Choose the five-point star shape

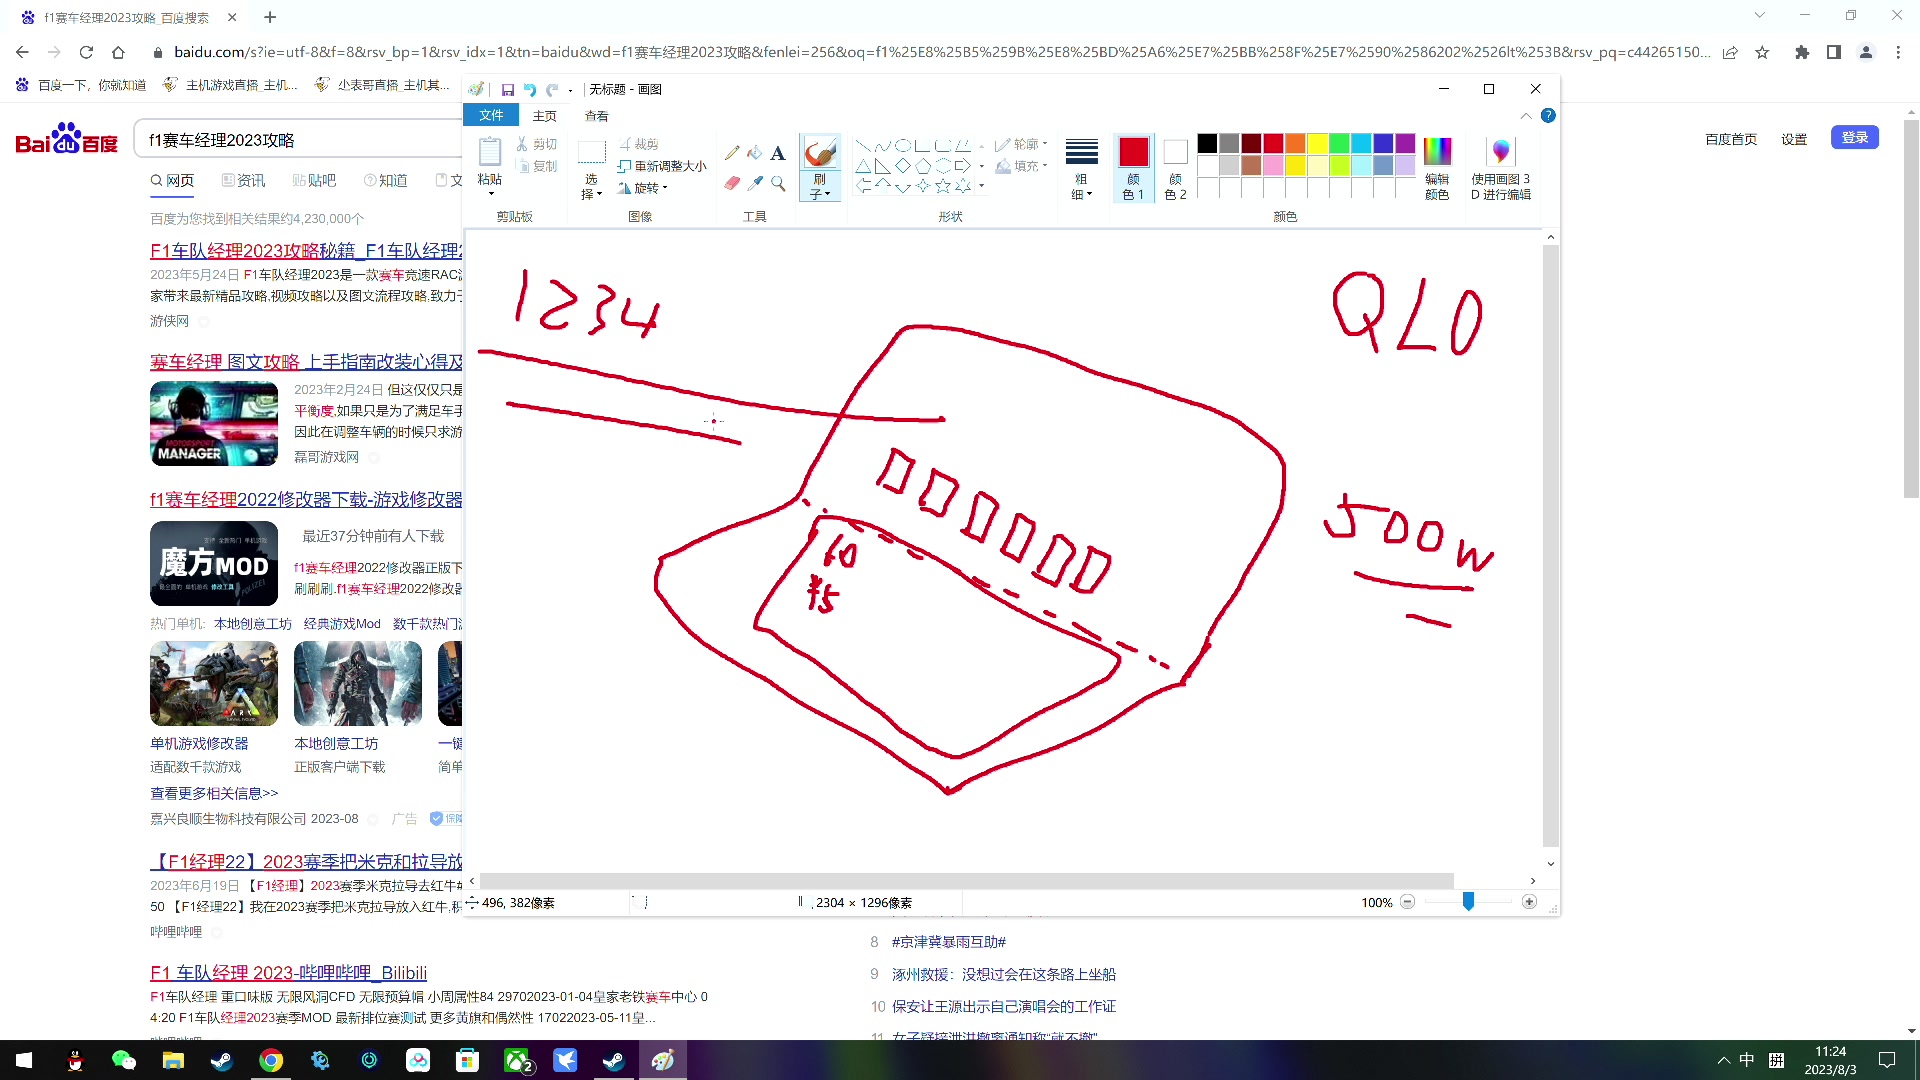pyautogui.click(x=942, y=186)
